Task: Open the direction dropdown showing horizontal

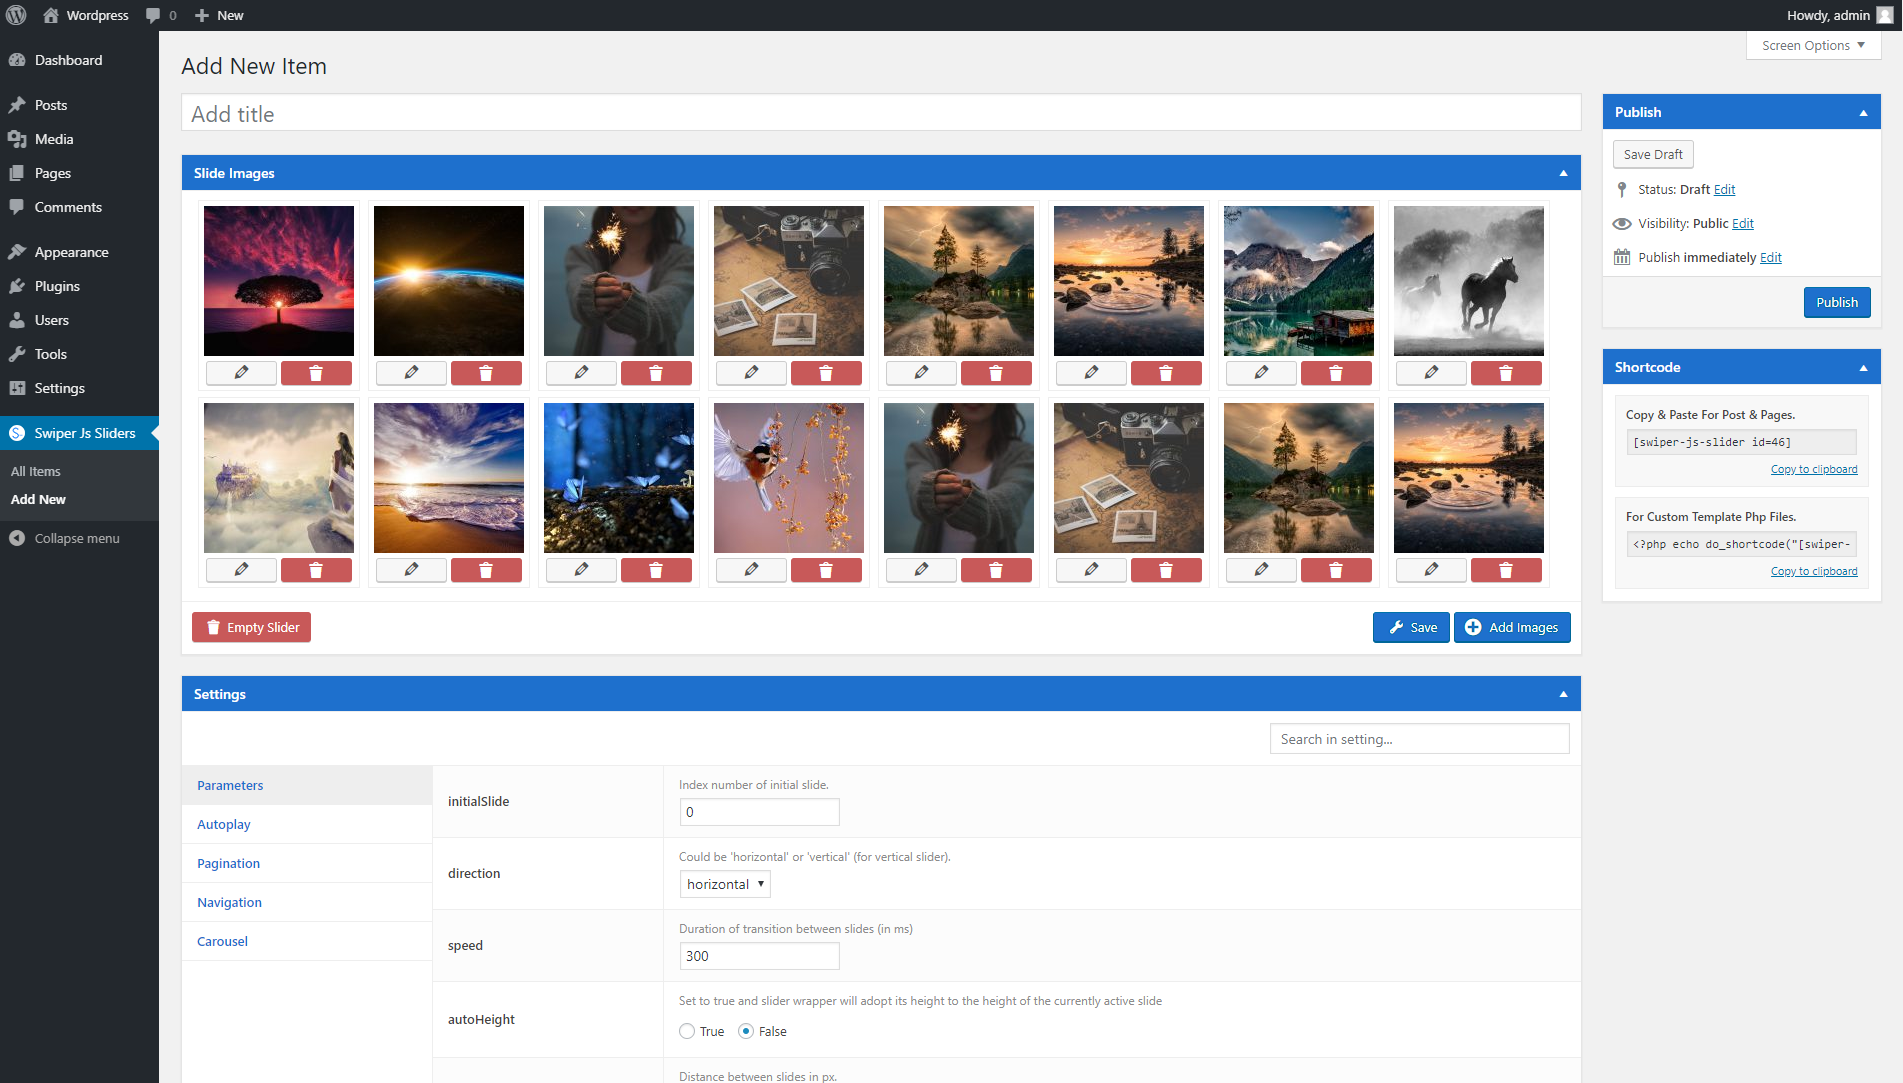Action: (x=725, y=884)
